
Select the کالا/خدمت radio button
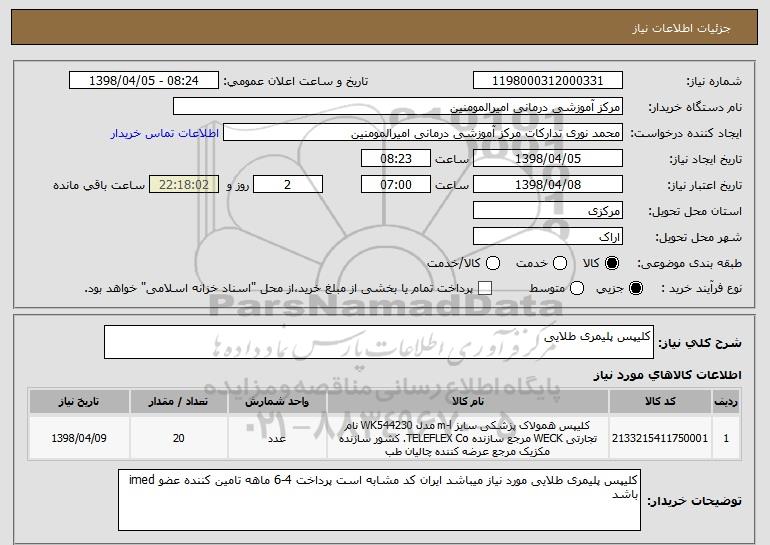[x=493, y=263]
